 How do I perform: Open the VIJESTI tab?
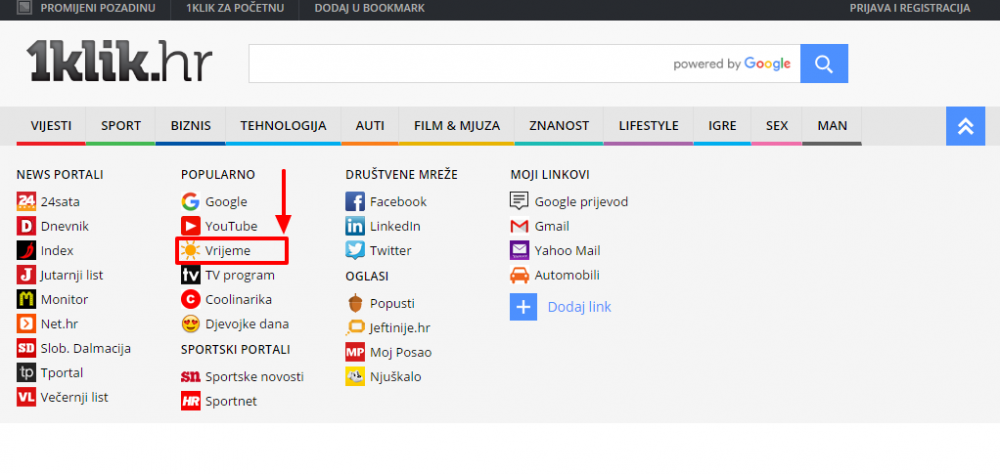click(51, 126)
